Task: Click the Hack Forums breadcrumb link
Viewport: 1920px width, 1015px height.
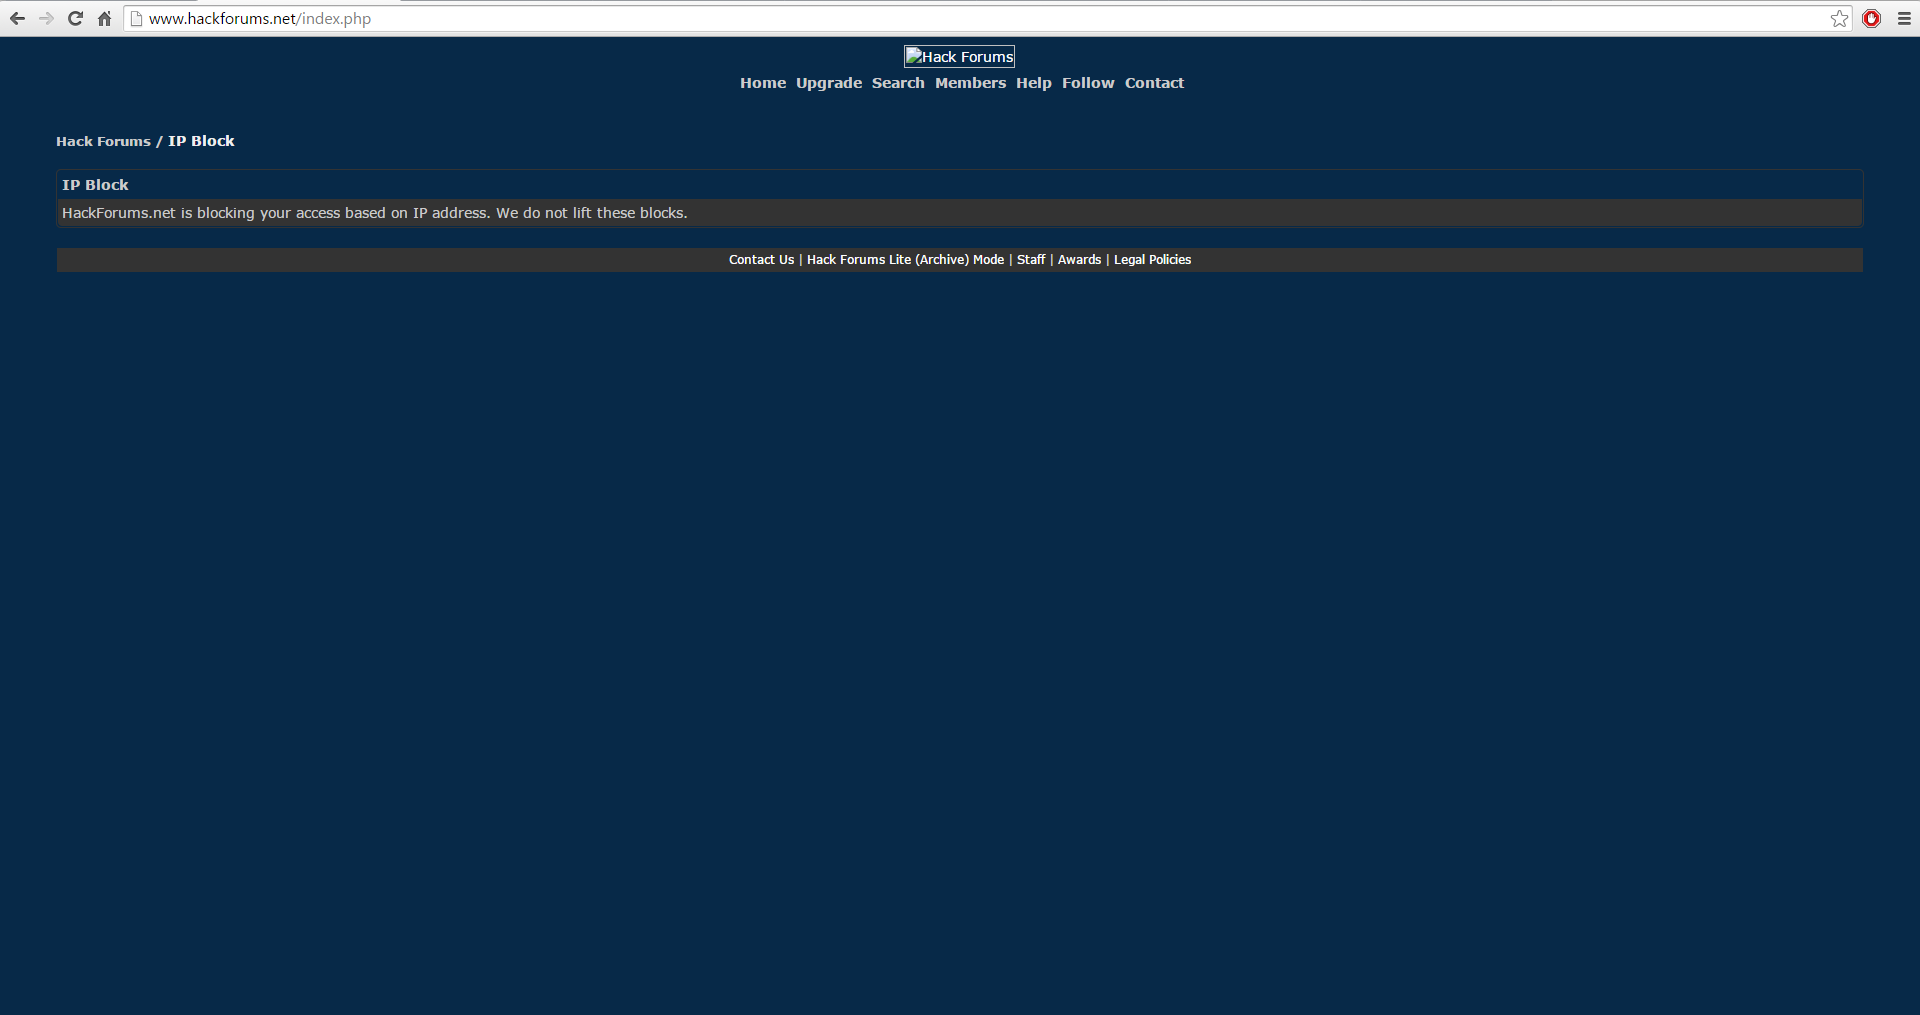Action: tap(103, 141)
